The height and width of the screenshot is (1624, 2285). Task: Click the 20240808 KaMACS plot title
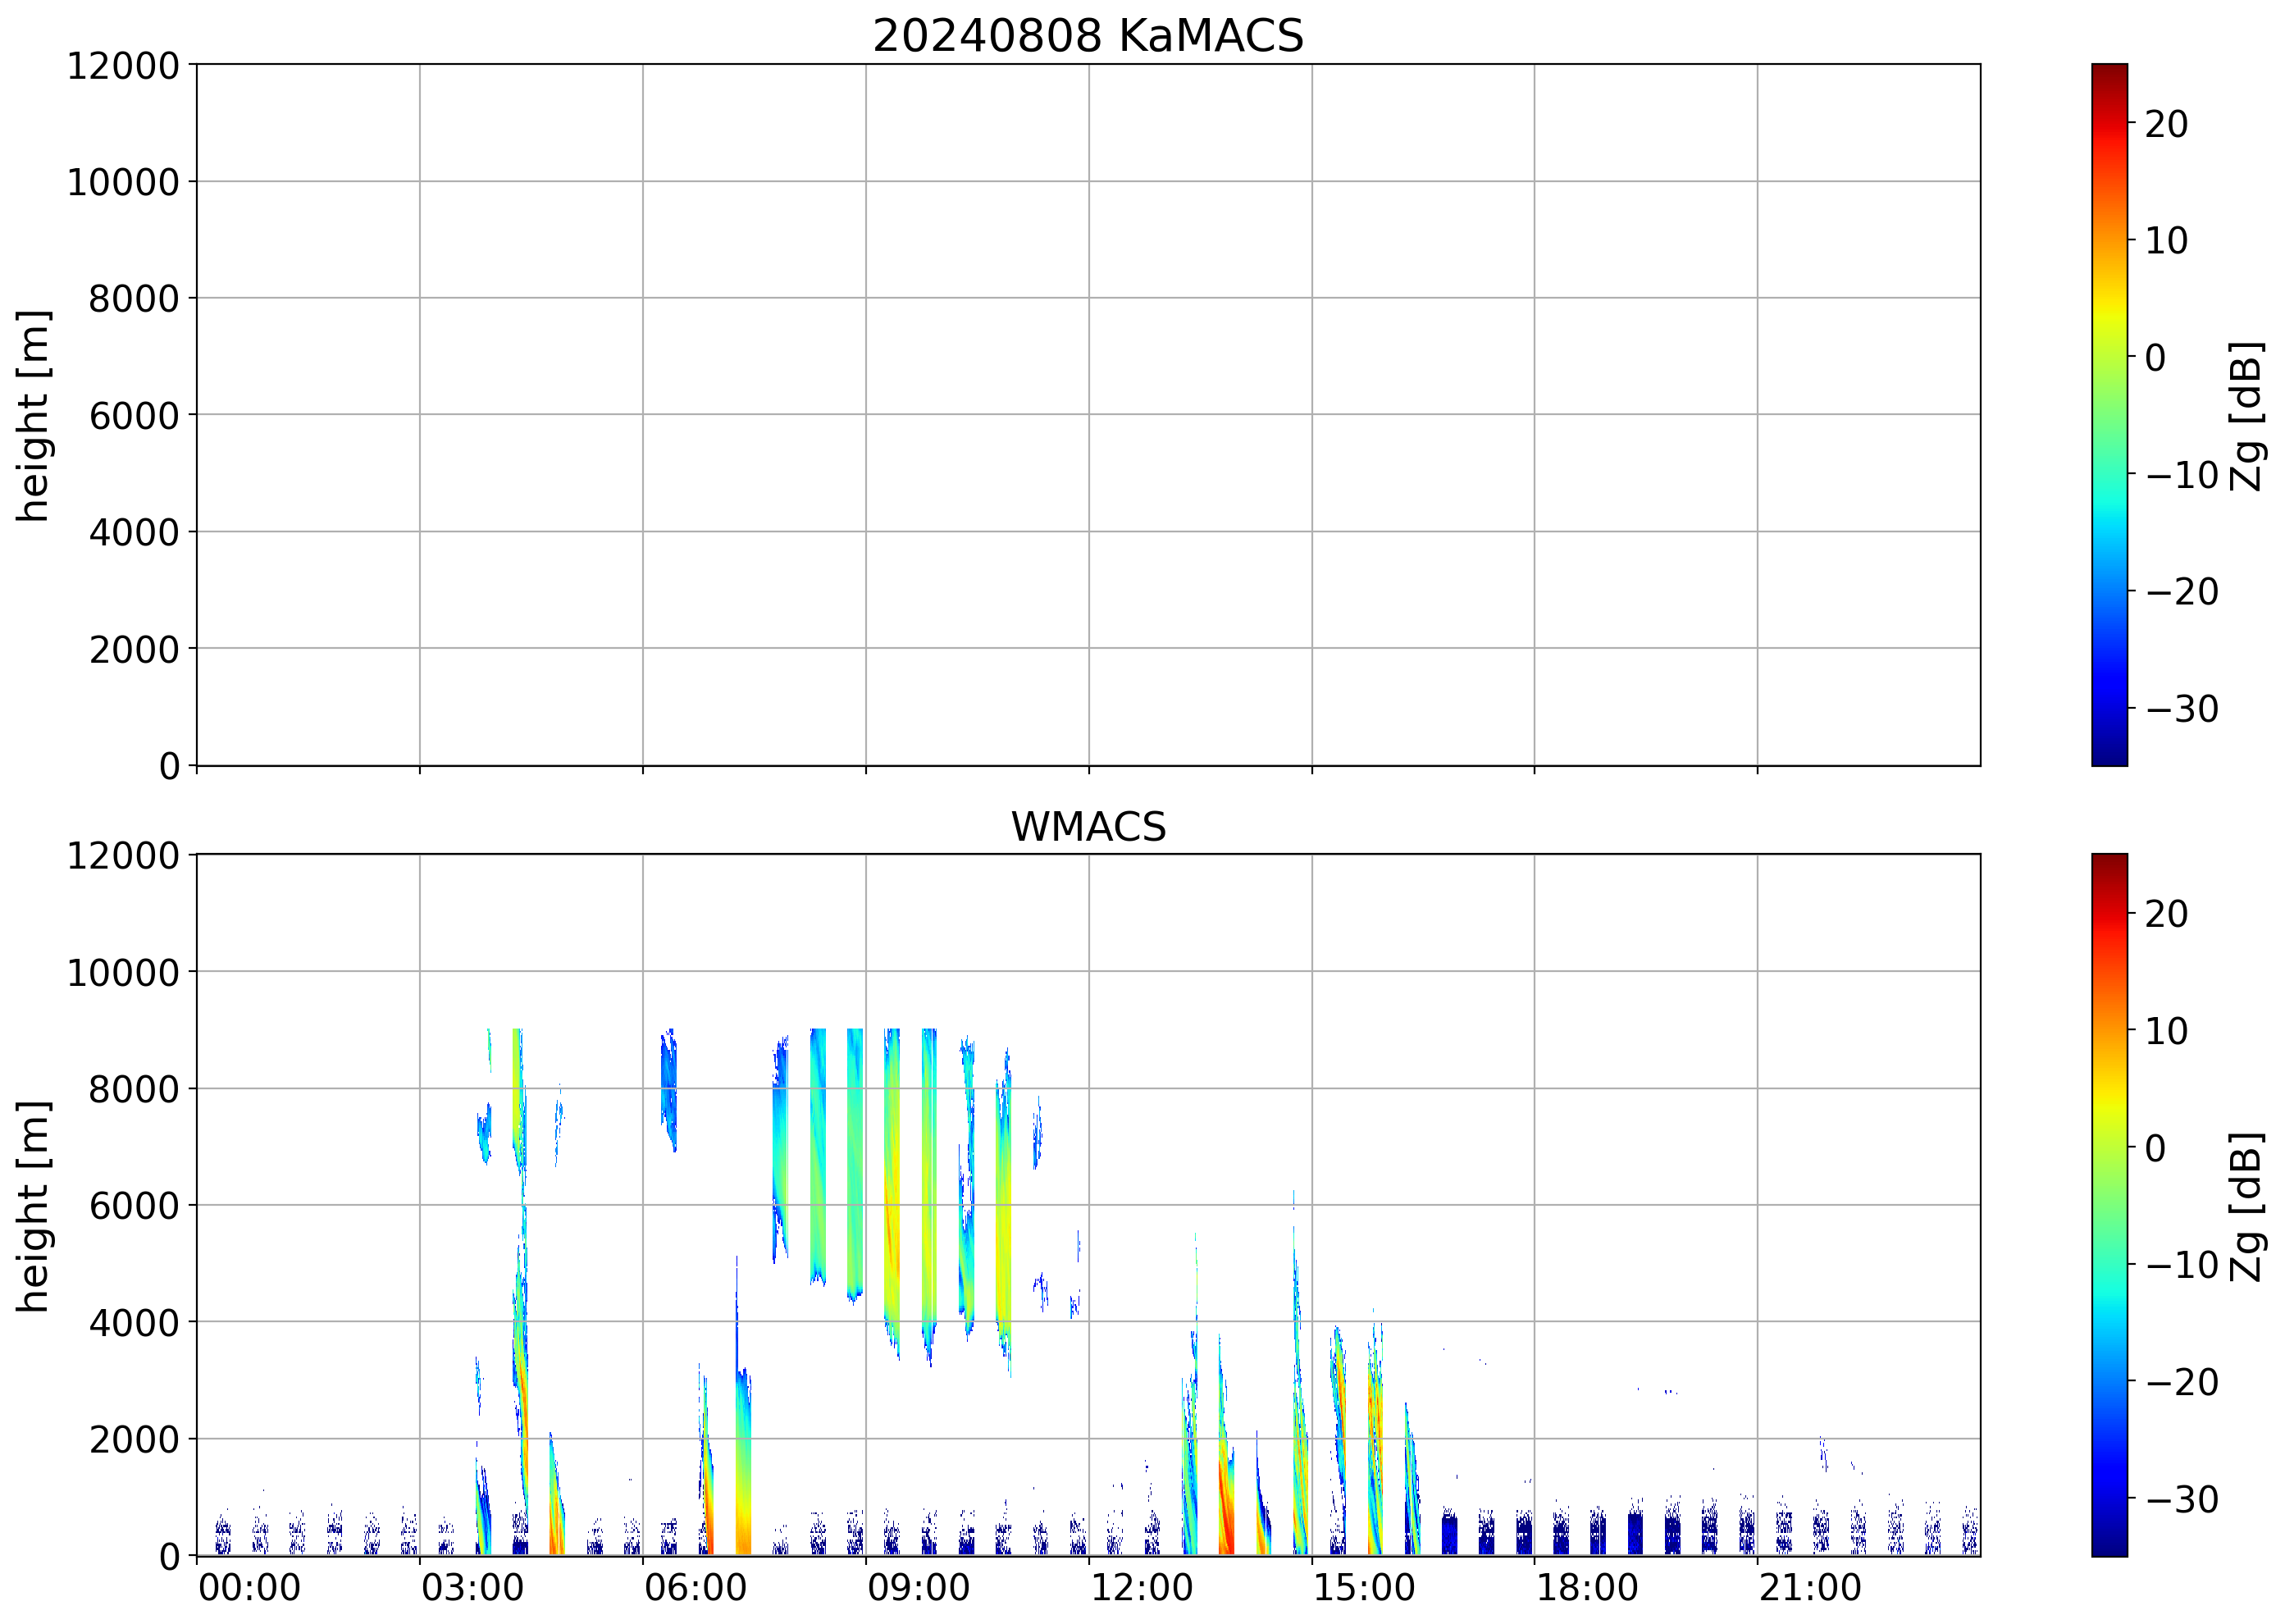coord(1088,36)
